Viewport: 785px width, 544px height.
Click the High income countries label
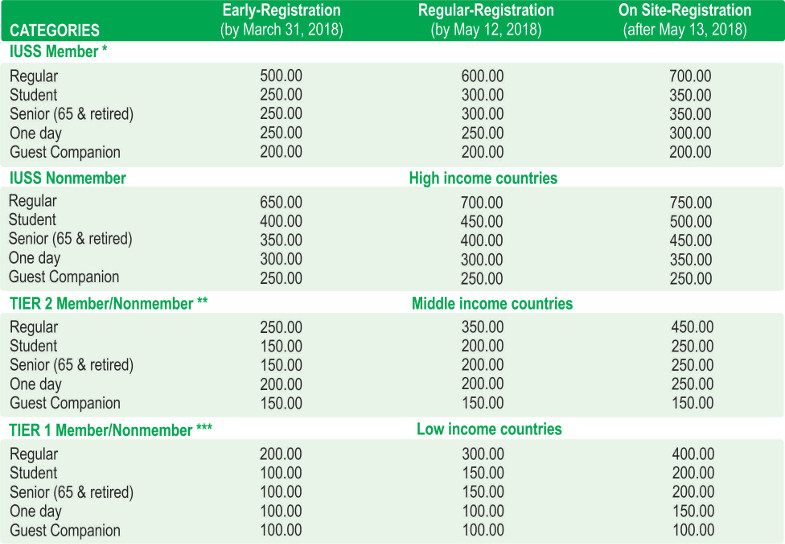click(483, 178)
